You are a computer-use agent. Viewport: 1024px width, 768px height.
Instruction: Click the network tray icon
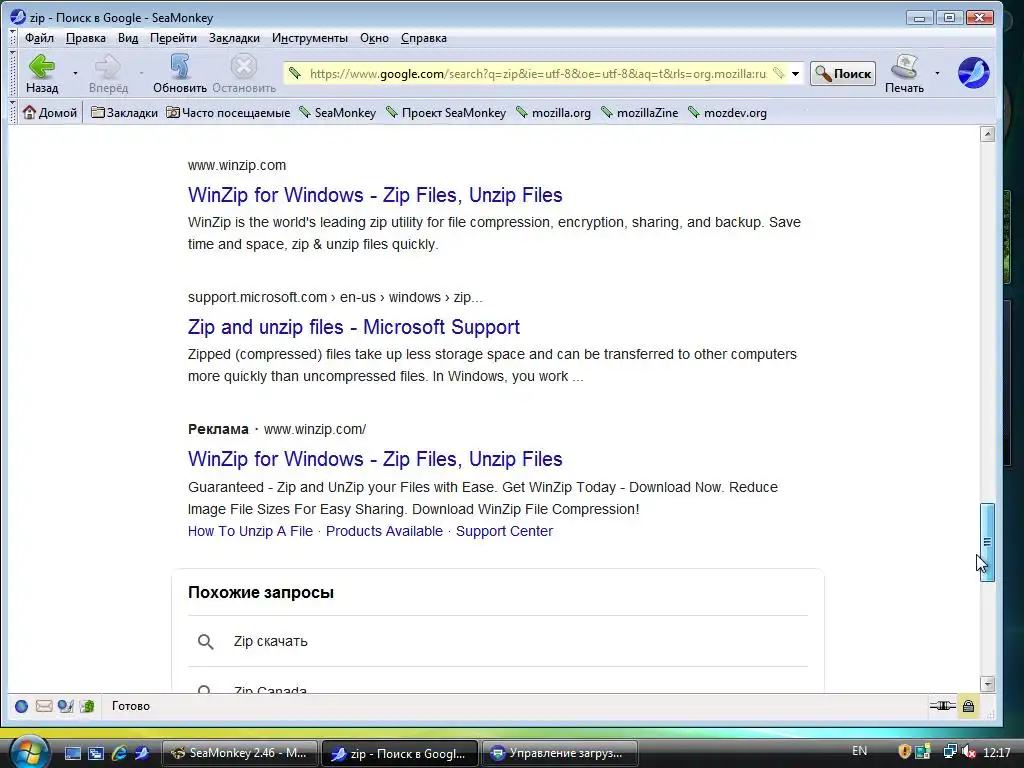pyautogui.click(x=950, y=752)
